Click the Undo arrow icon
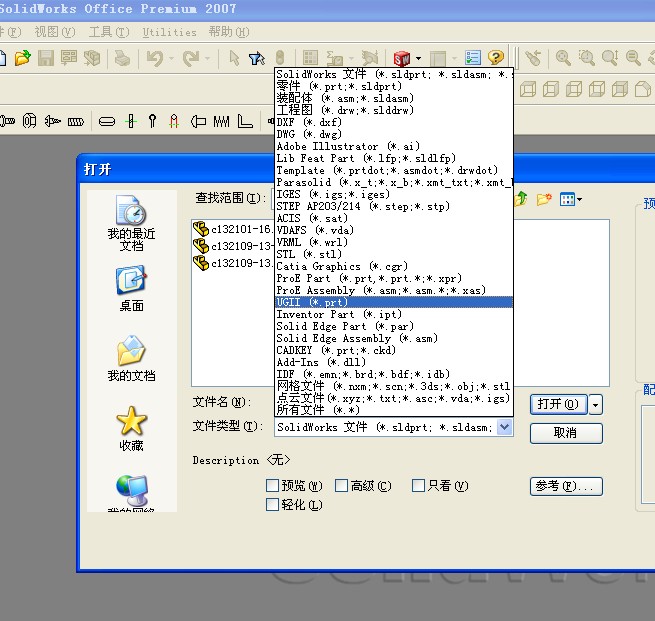The width and height of the screenshot is (655, 621). [x=155, y=58]
